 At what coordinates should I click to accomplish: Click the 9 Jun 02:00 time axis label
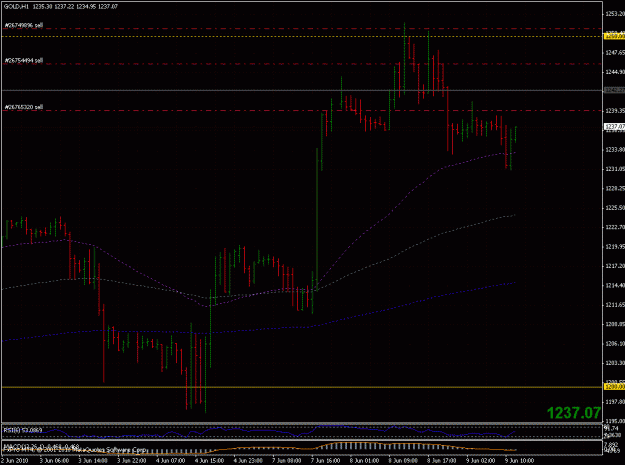tap(482, 461)
